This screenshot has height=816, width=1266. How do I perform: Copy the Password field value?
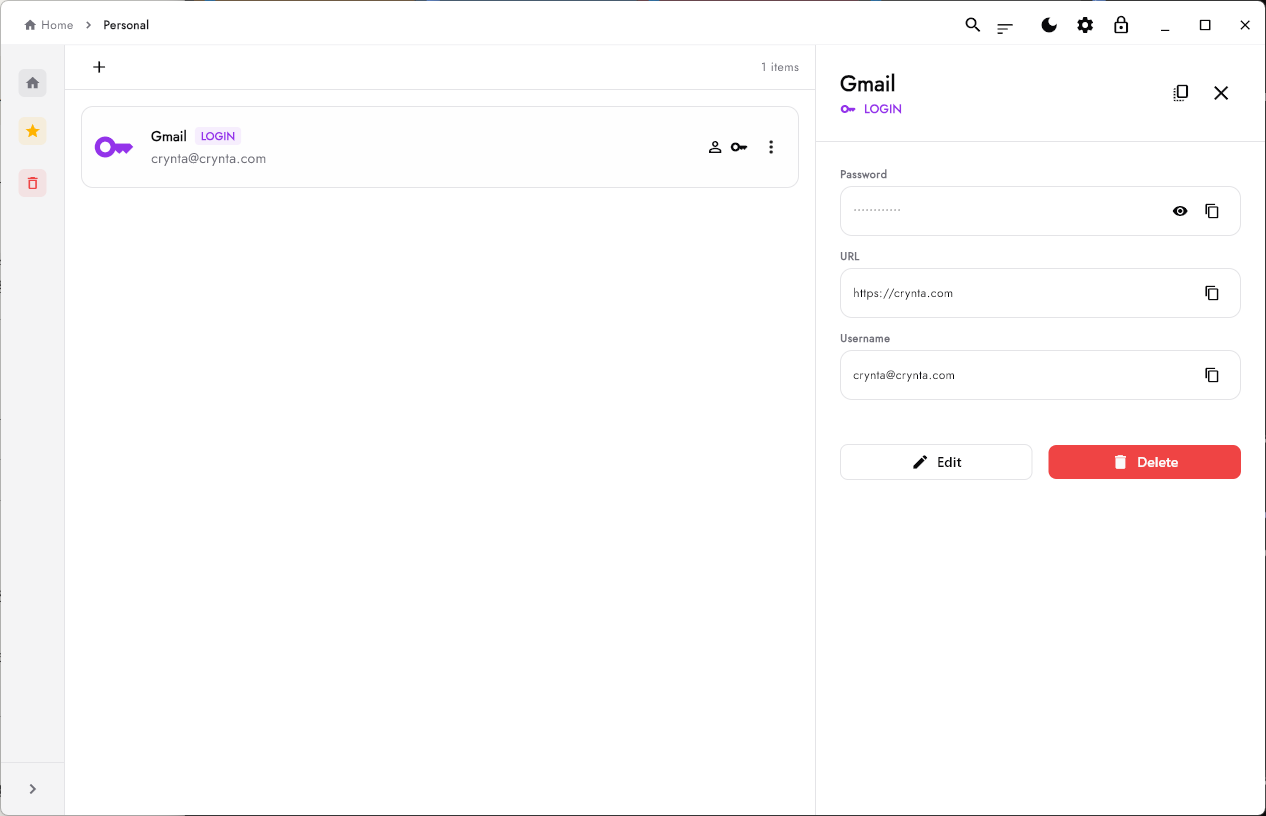pyautogui.click(x=1212, y=211)
